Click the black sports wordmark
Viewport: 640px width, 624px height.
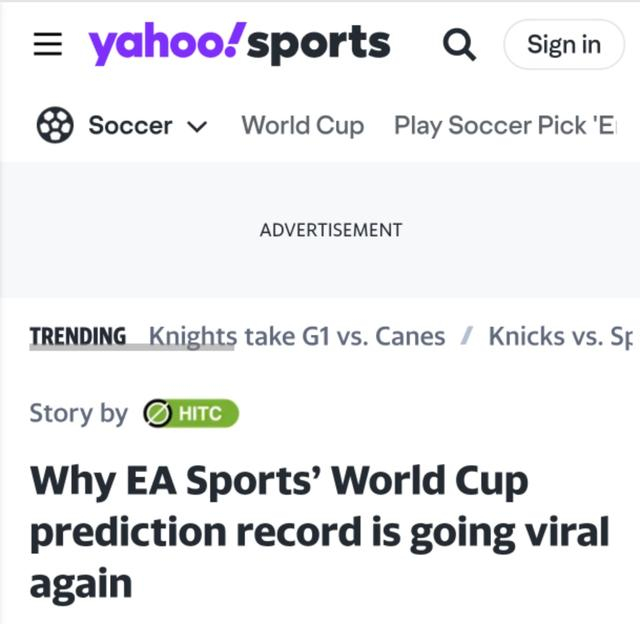point(319,44)
